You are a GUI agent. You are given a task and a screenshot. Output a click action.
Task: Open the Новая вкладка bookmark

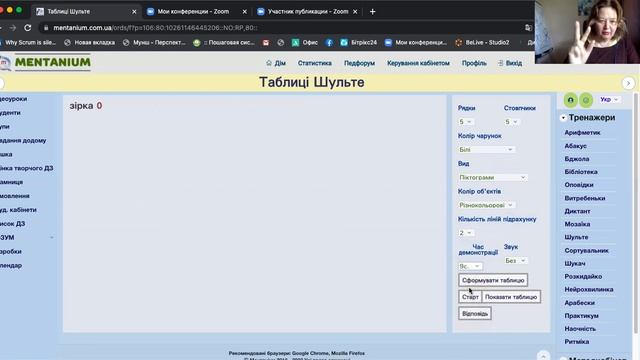pyautogui.click(x=90, y=42)
